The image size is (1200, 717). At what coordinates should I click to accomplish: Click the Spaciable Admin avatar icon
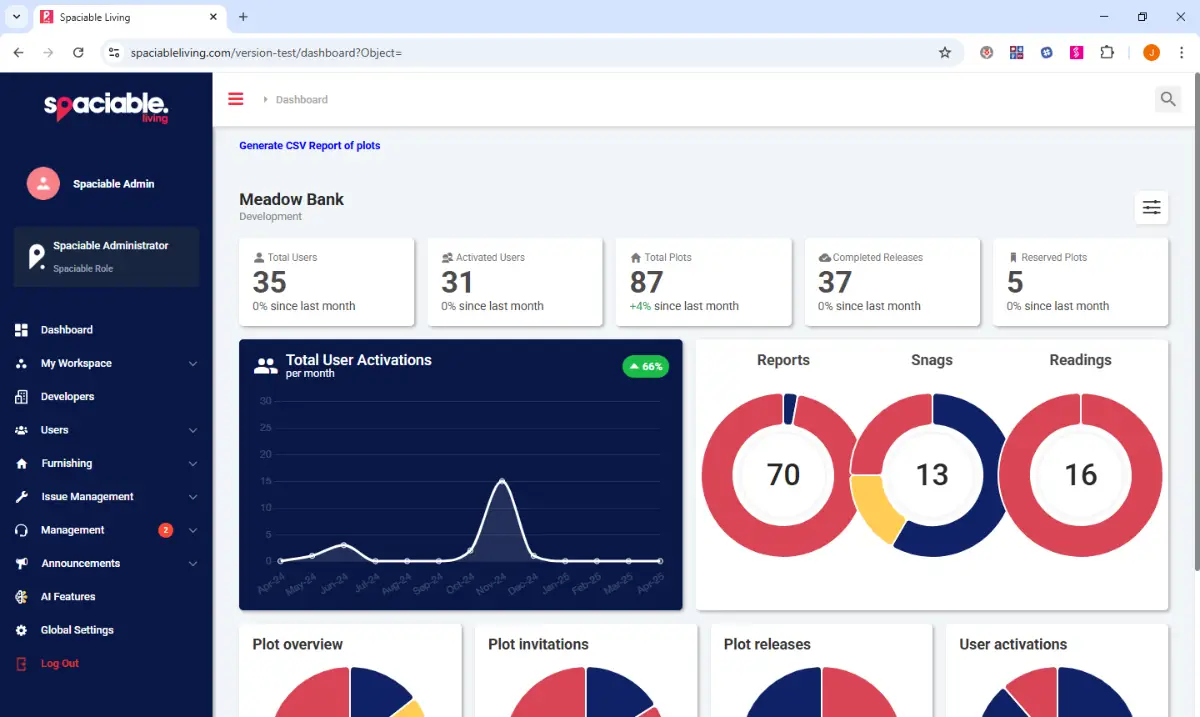(x=43, y=183)
